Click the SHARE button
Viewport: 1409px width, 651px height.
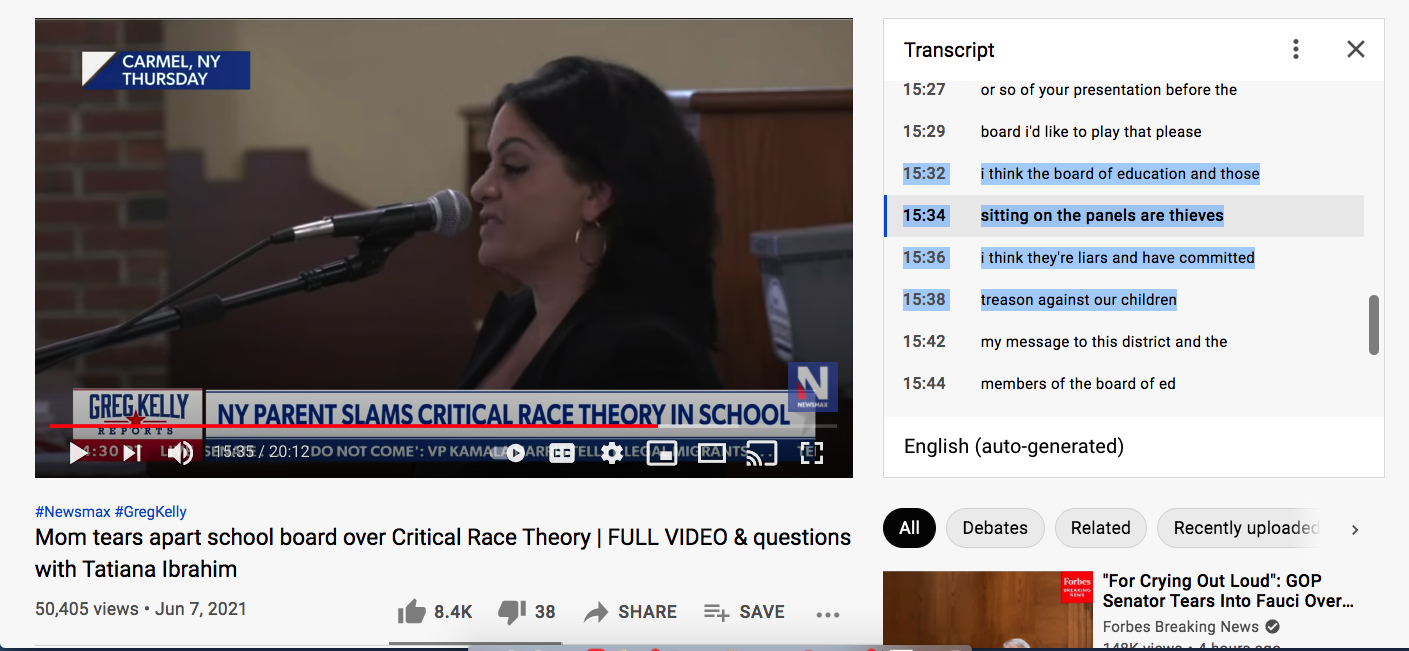pyautogui.click(x=630, y=612)
